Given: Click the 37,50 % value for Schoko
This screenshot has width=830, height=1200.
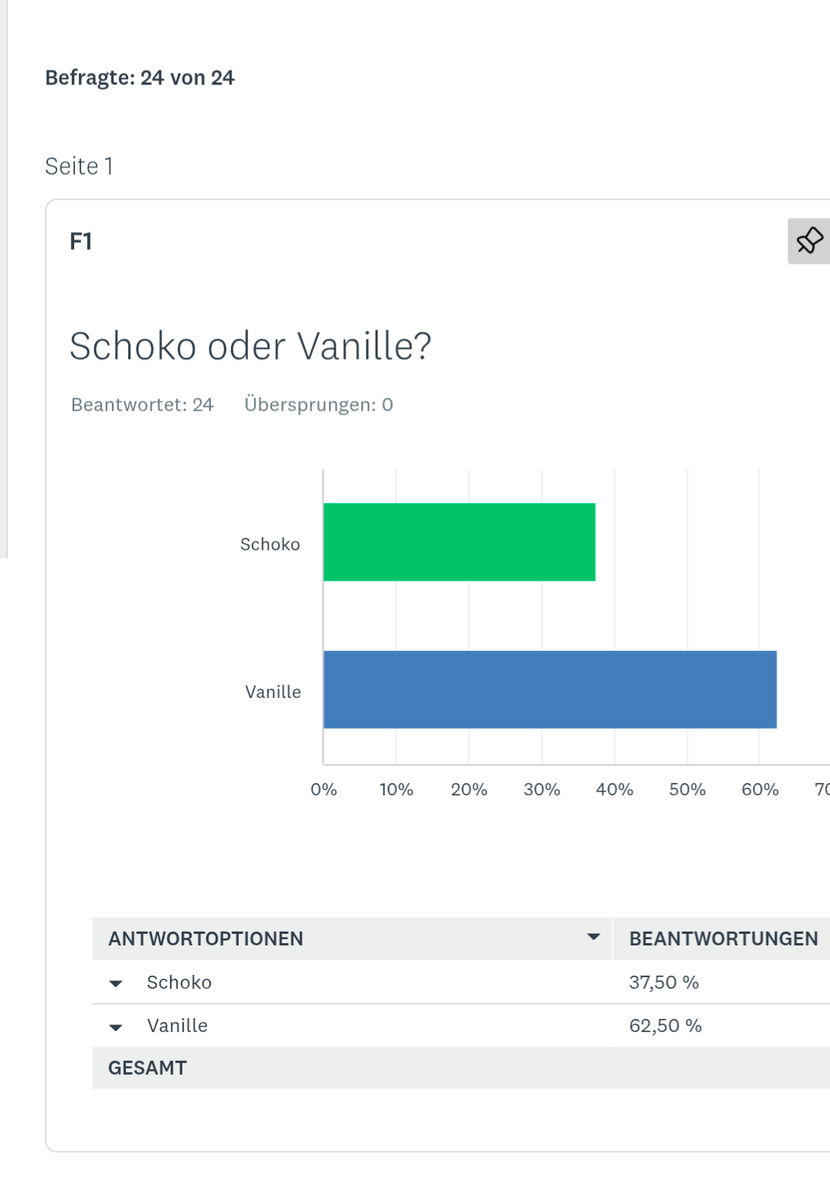Looking at the screenshot, I should 664,982.
